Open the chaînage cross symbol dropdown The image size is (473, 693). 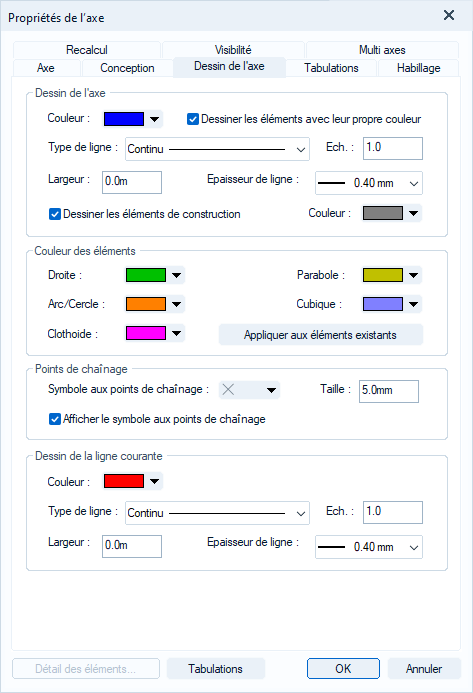(x=250, y=390)
